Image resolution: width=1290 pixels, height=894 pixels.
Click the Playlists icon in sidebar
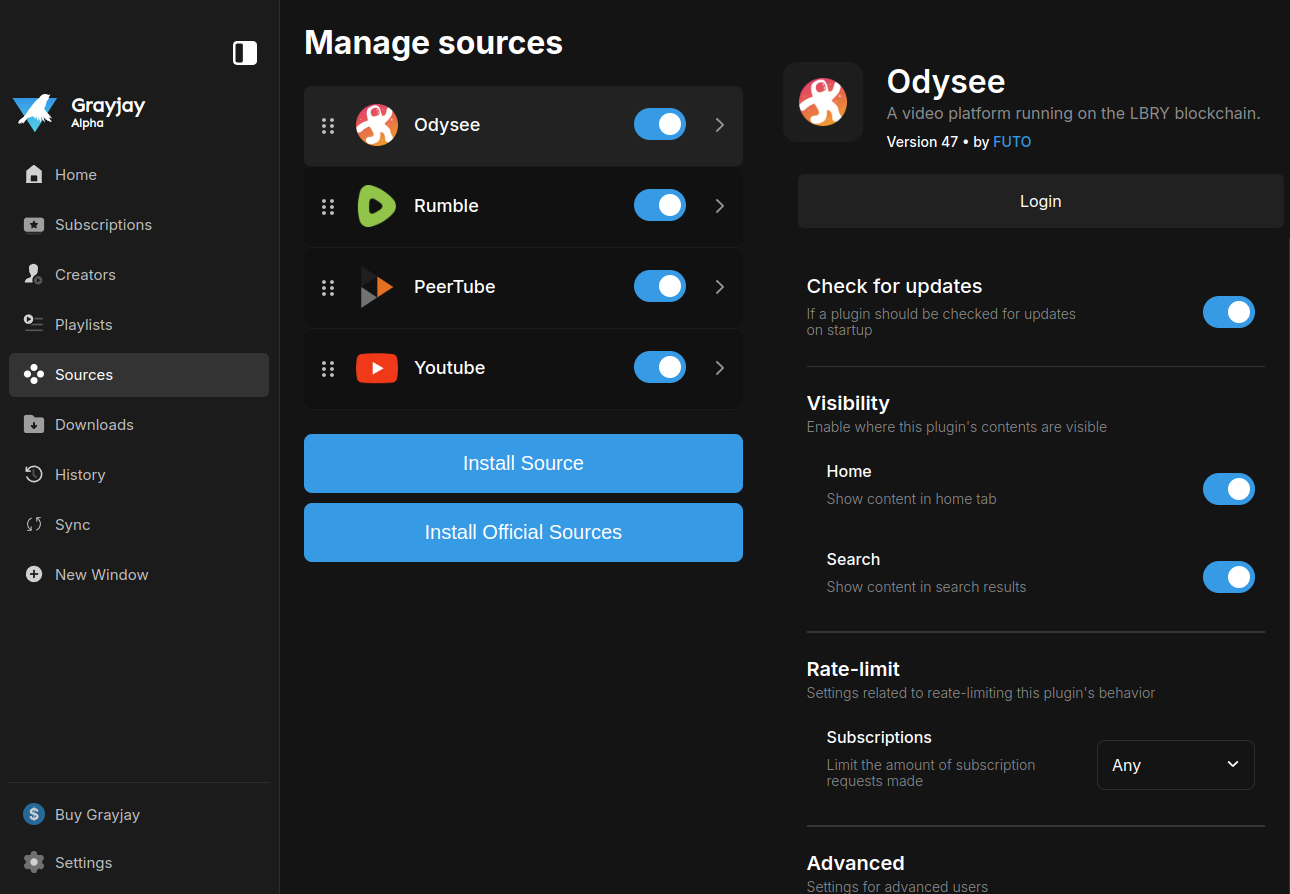pos(34,324)
